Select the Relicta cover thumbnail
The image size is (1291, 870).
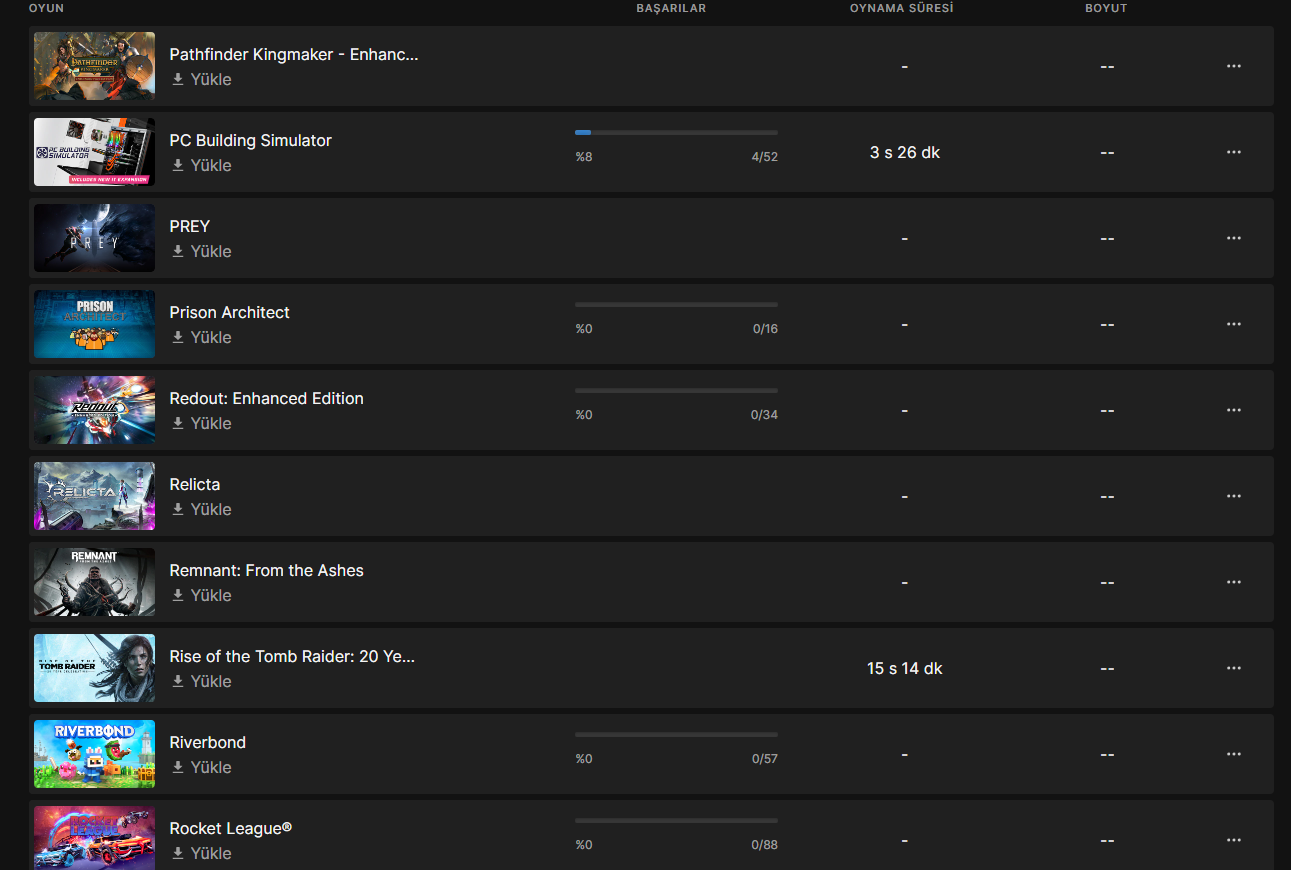(94, 496)
